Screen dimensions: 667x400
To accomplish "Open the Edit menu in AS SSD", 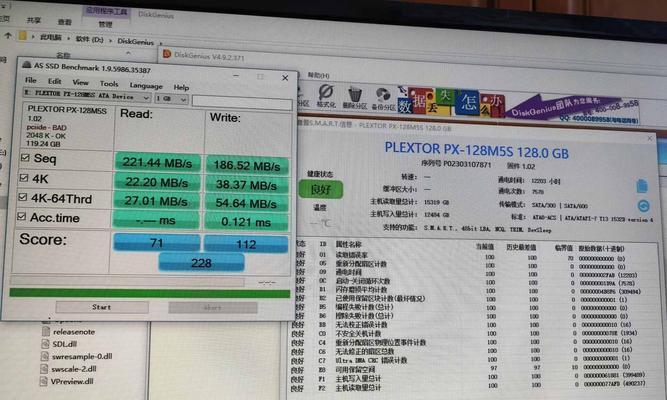I will tap(54, 81).
